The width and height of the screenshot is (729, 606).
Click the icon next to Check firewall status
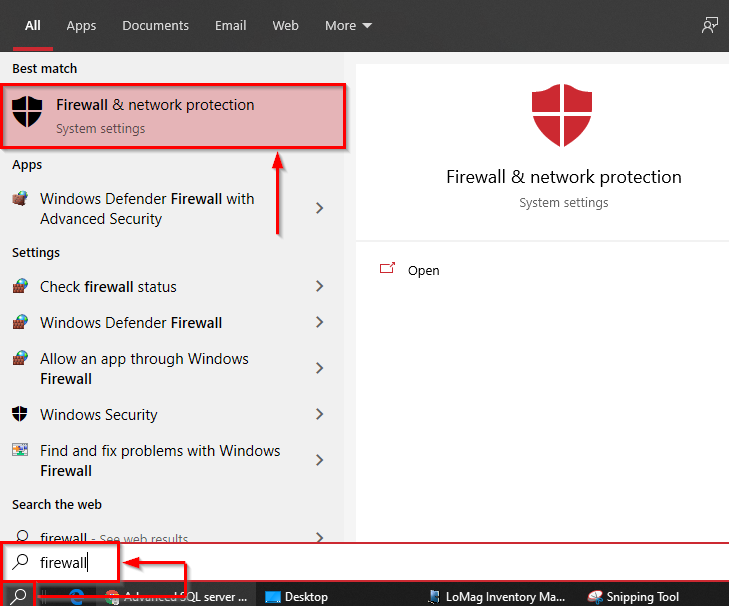tap(20, 286)
